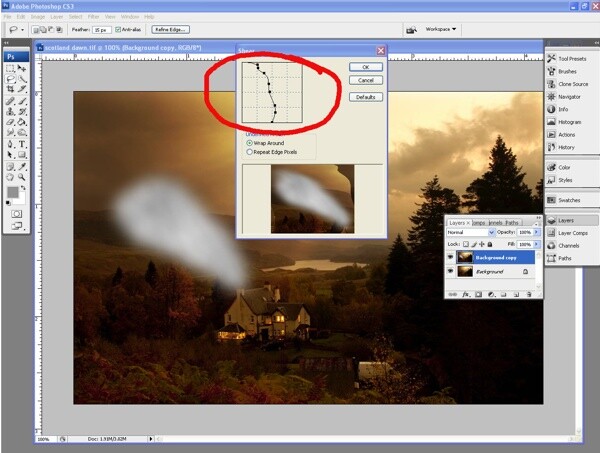
Task: Open the Filter menu
Action: (93, 17)
